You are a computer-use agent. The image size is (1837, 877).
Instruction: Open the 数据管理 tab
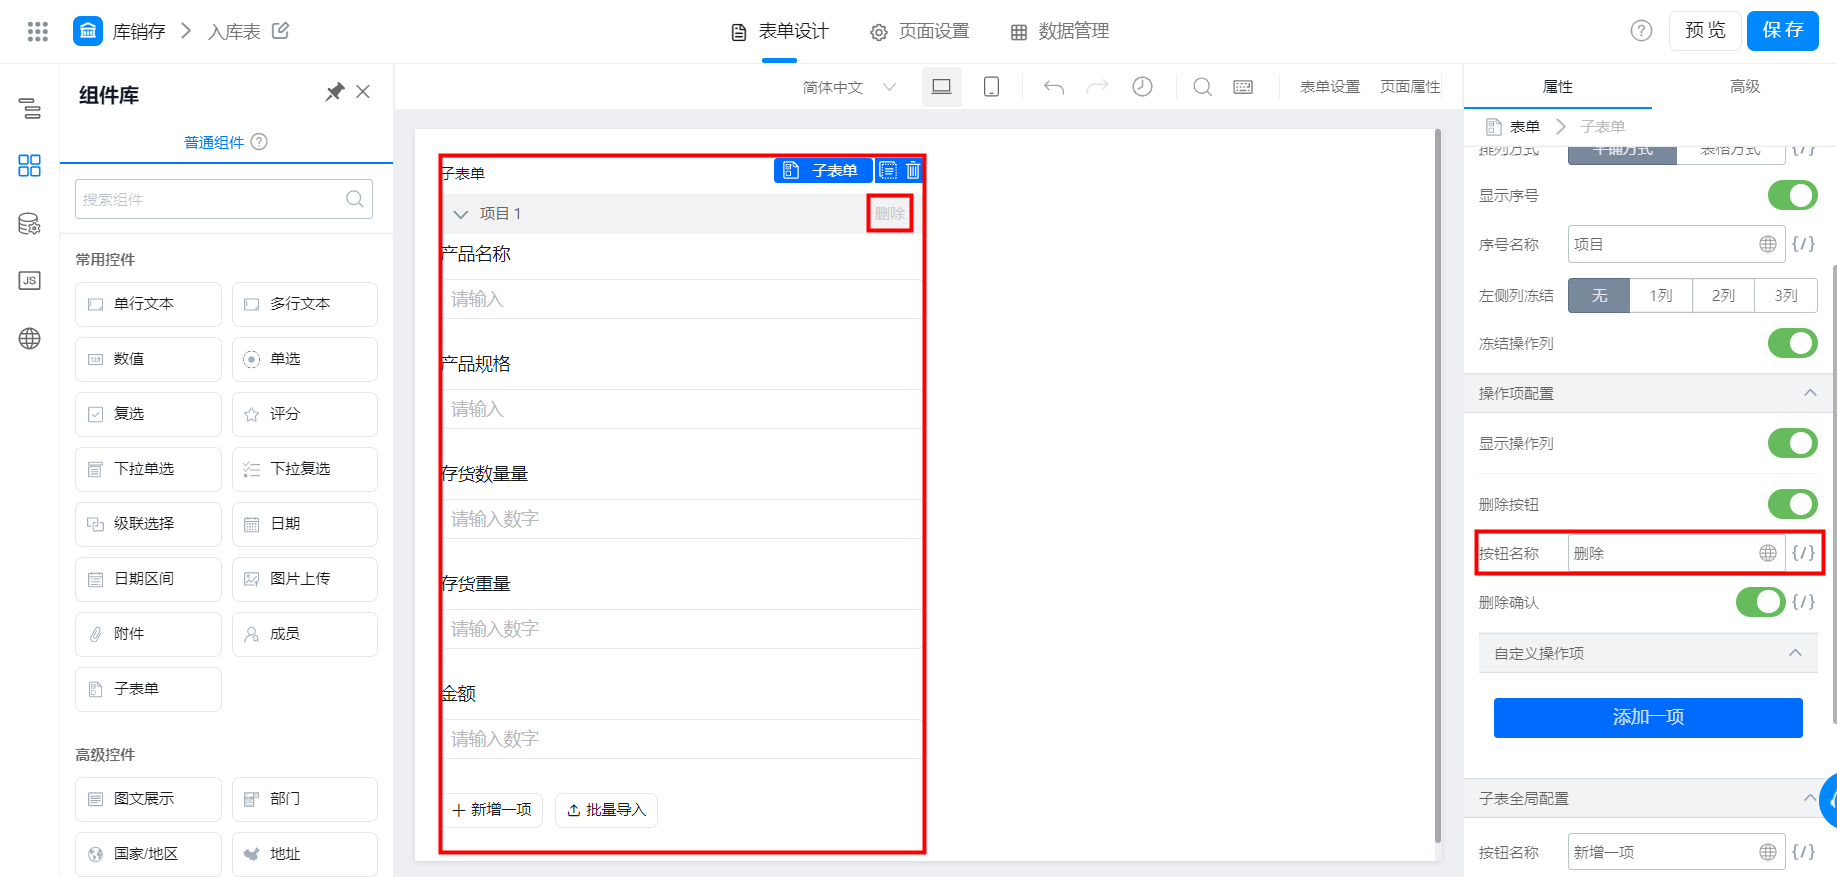point(1060,31)
